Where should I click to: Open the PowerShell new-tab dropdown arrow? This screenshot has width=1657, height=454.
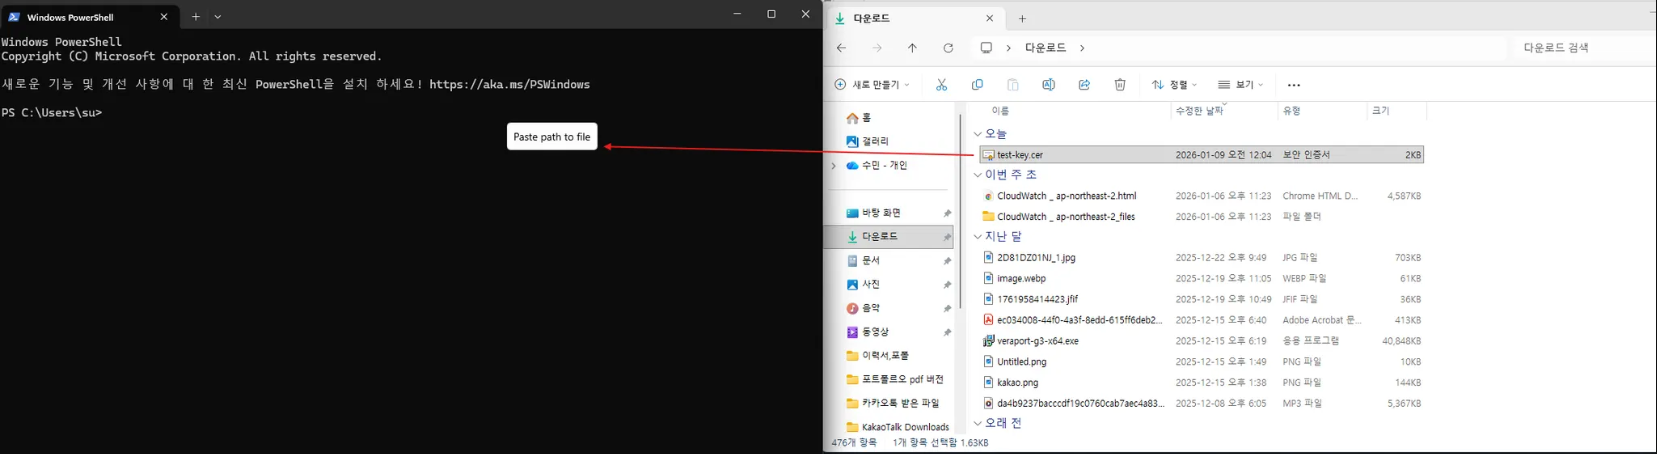pos(218,17)
